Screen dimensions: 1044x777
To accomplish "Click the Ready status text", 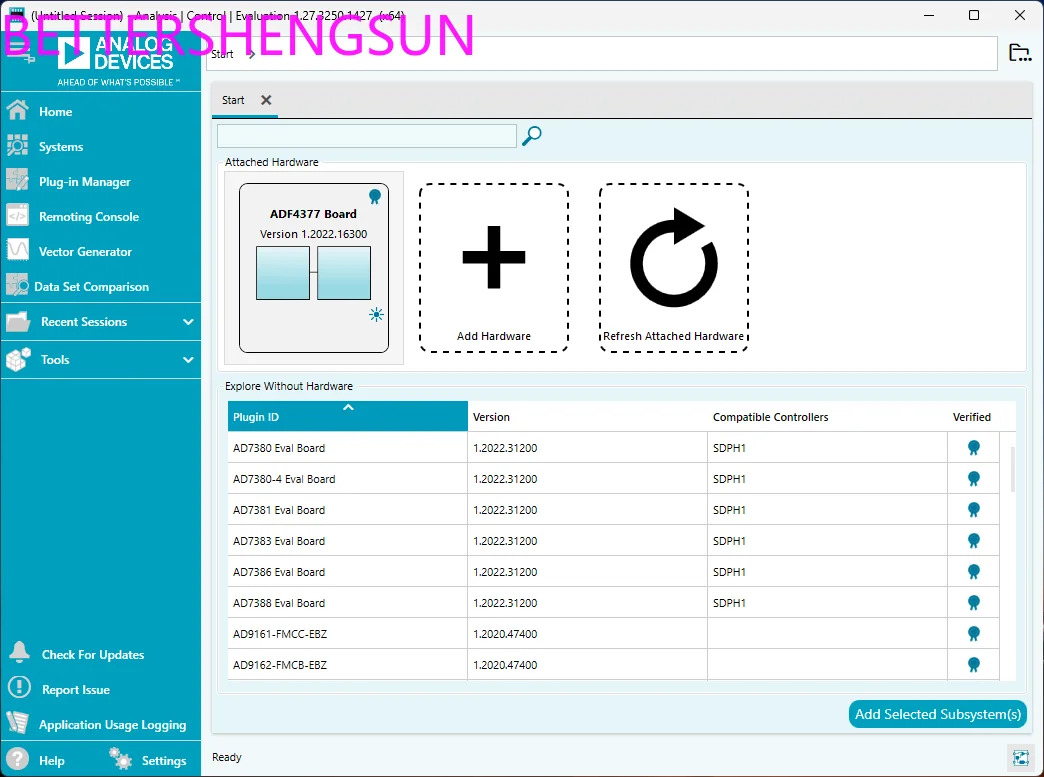I will [x=226, y=757].
